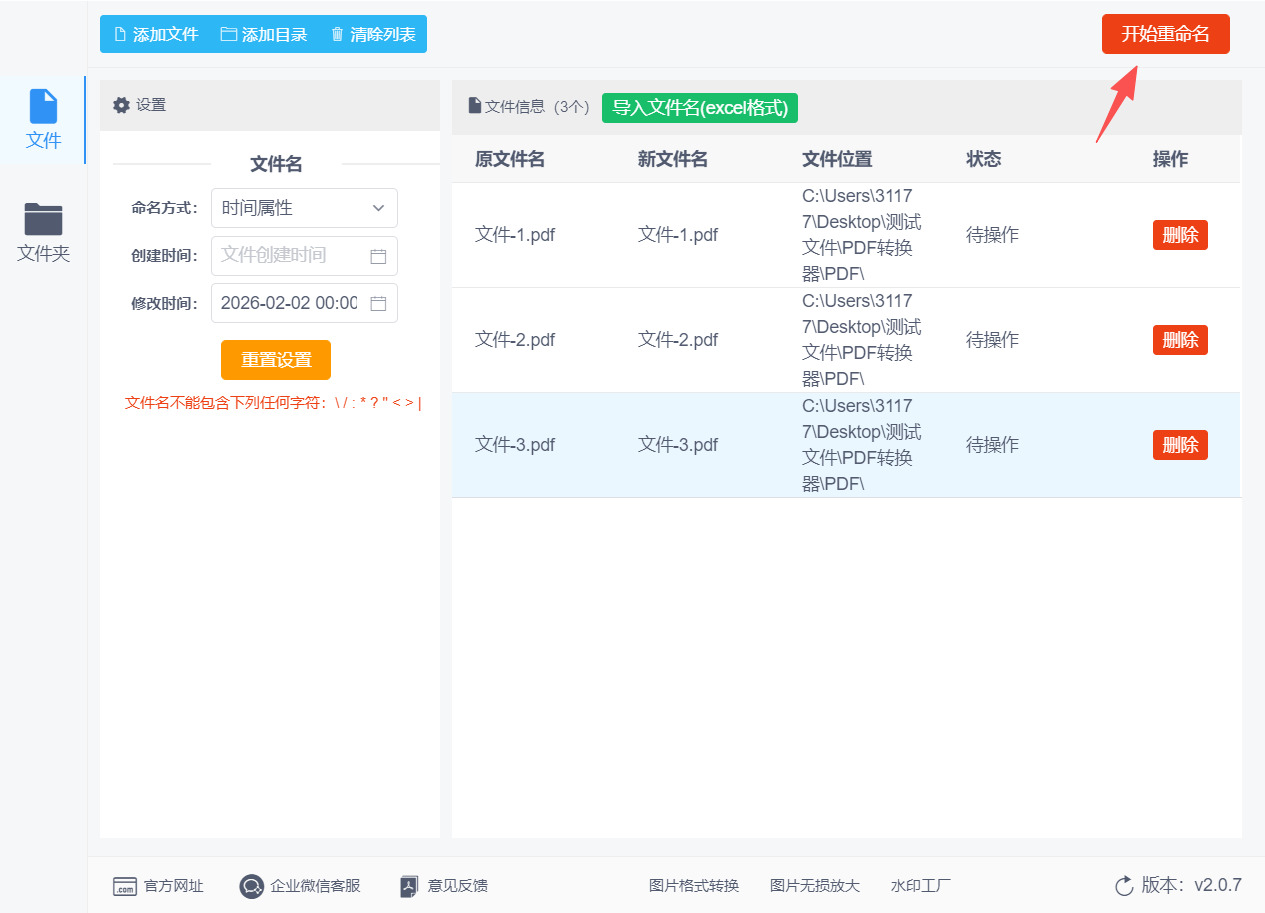Expand the 命名方式 dropdown
Image resolution: width=1265 pixels, height=913 pixels.
(304, 208)
